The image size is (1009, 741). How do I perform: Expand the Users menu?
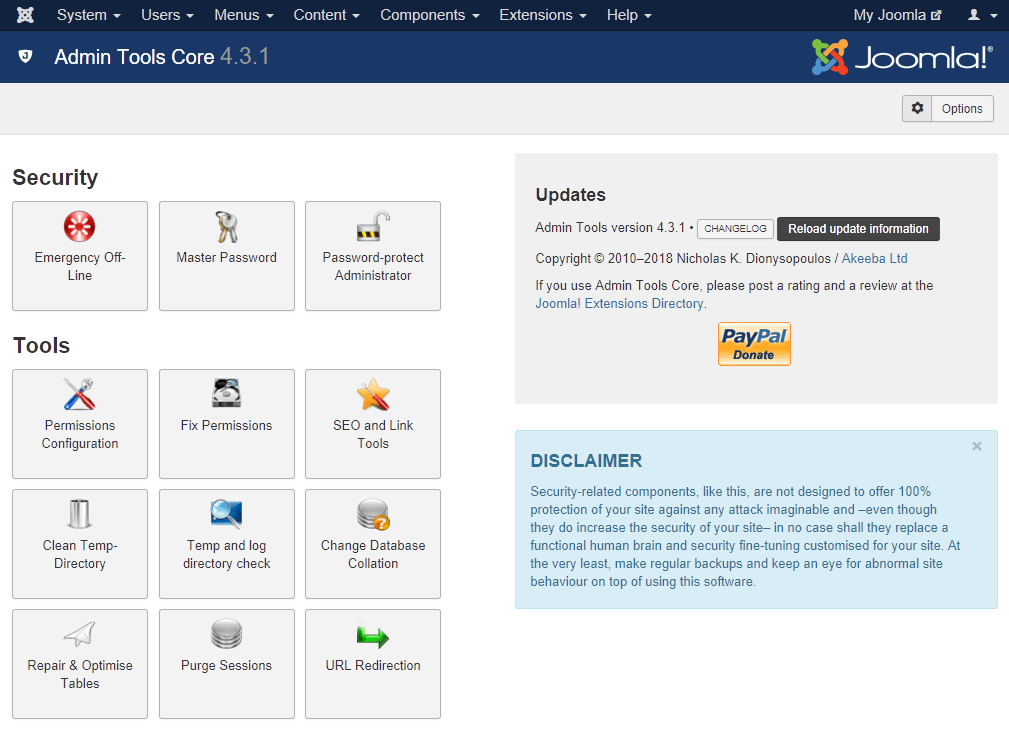tap(167, 15)
